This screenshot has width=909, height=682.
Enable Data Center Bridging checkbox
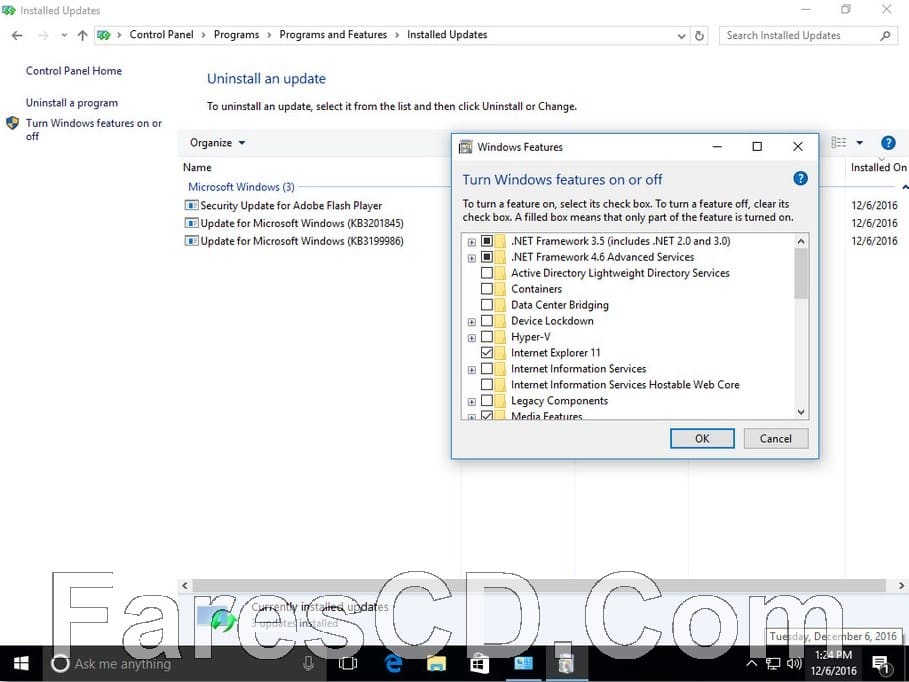coord(487,304)
